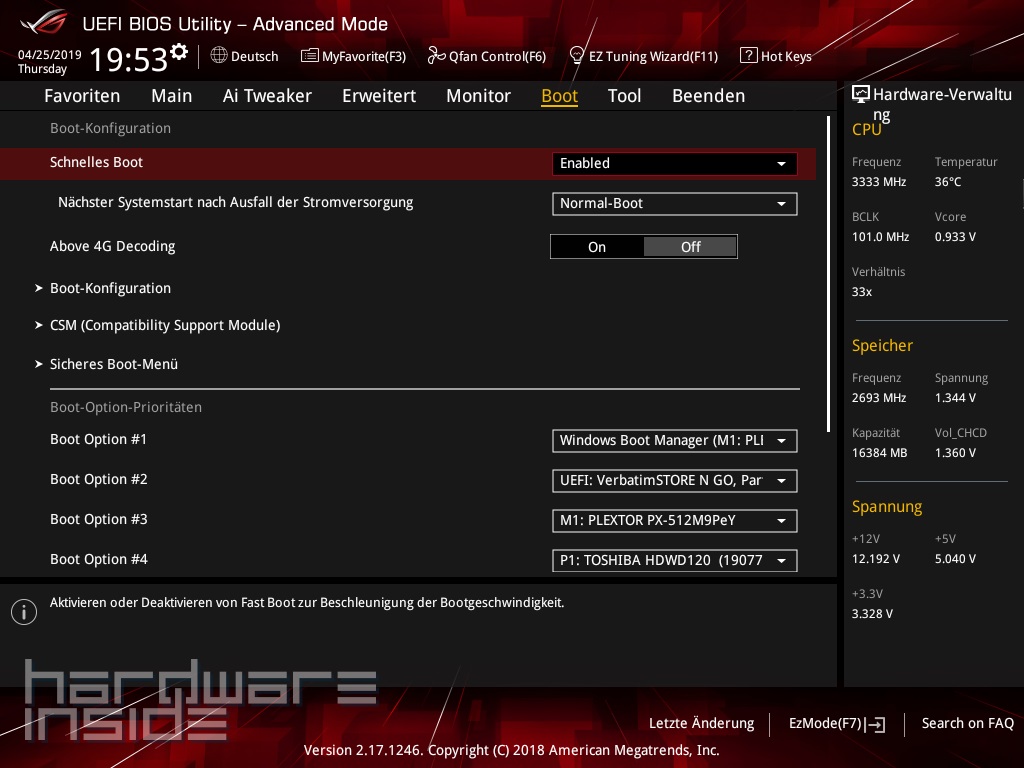Expand the Sicheres Boot-Menü submenu
The width and height of the screenshot is (1024, 768).
tap(113, 364)
